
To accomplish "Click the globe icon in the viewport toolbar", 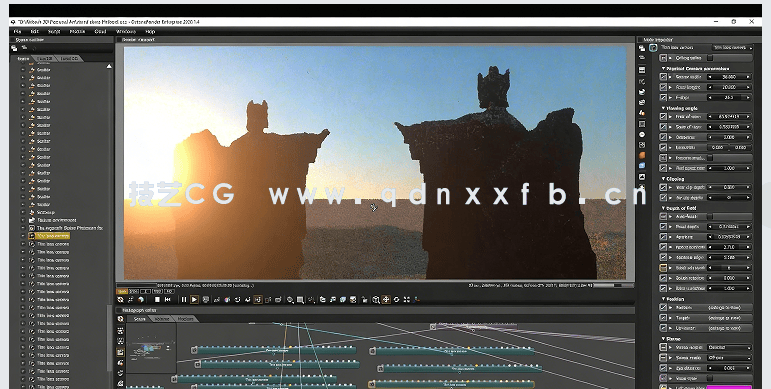I will pyautogui.click(x=141, y=299).
